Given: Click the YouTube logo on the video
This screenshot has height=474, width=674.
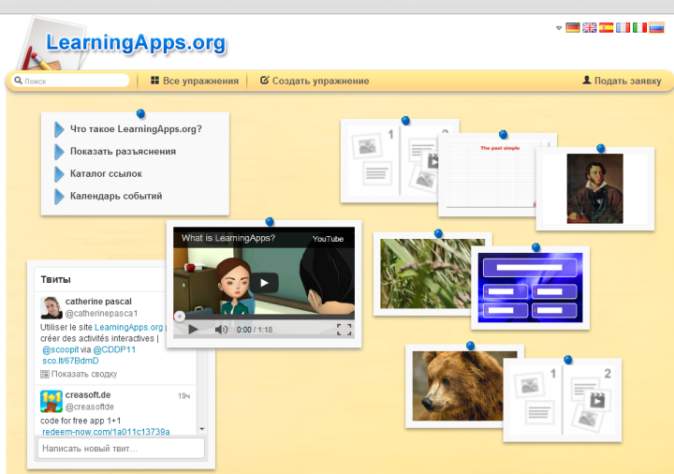Looking at the screenshot, I should [x=328, y=239].
